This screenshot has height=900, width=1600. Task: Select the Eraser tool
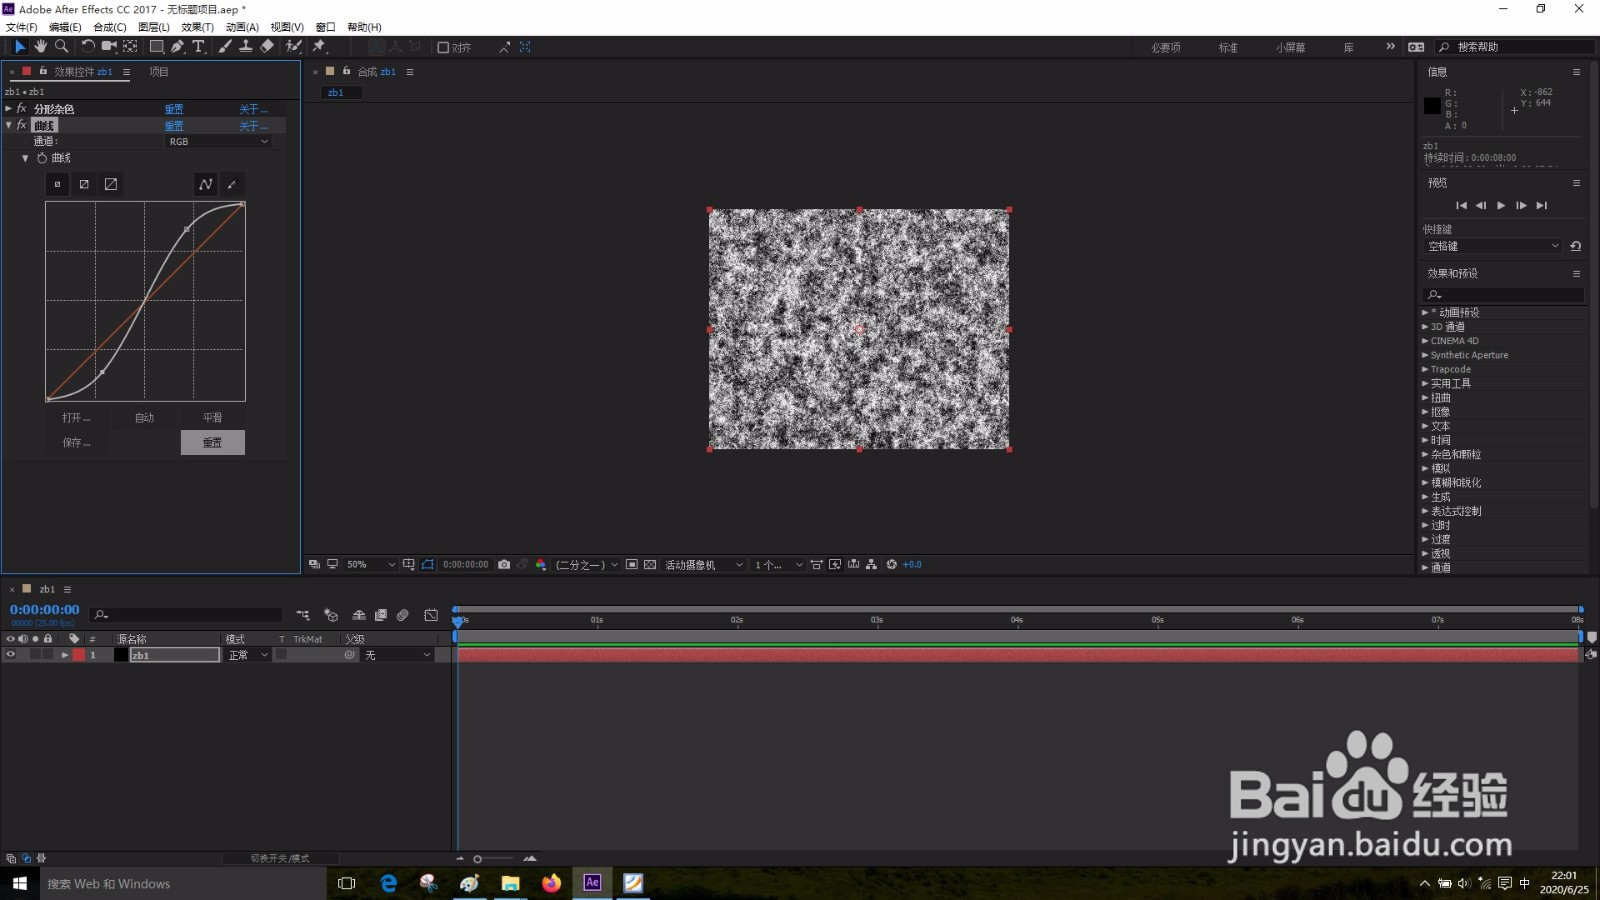(267, 46)
